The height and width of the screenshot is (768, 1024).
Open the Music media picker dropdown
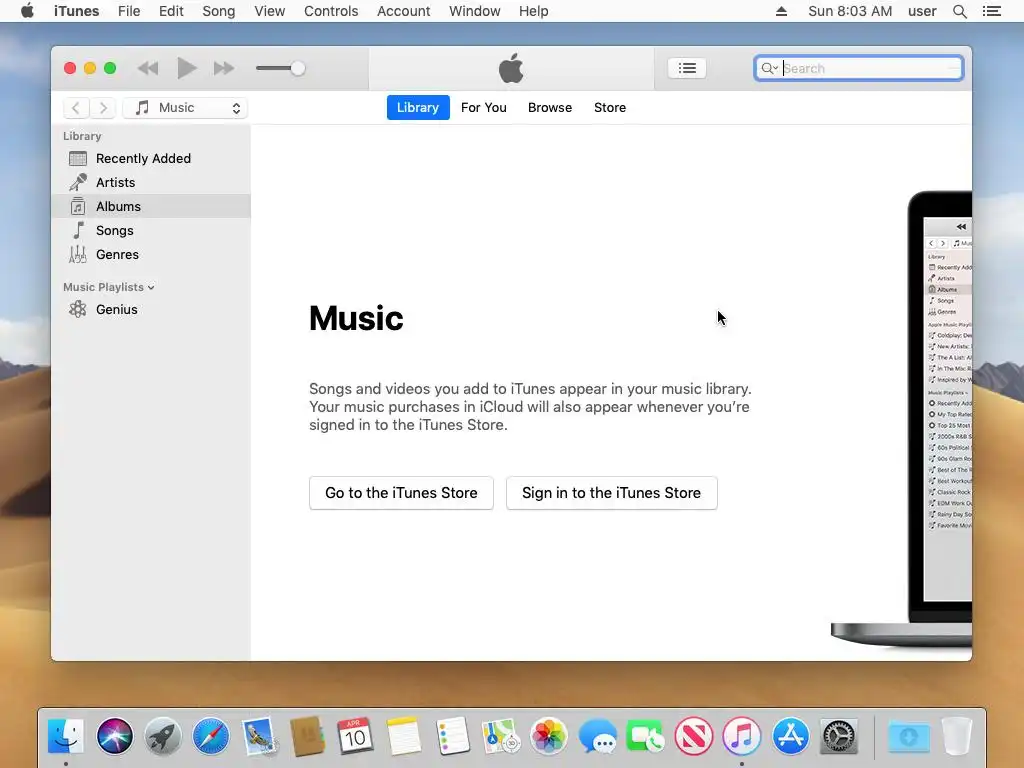pyautogui.click(x=185, y=108)
